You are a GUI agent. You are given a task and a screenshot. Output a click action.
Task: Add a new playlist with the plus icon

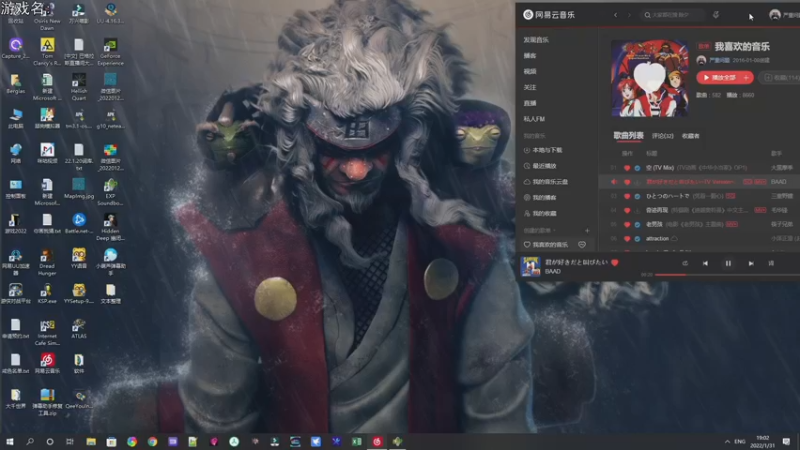587,231
